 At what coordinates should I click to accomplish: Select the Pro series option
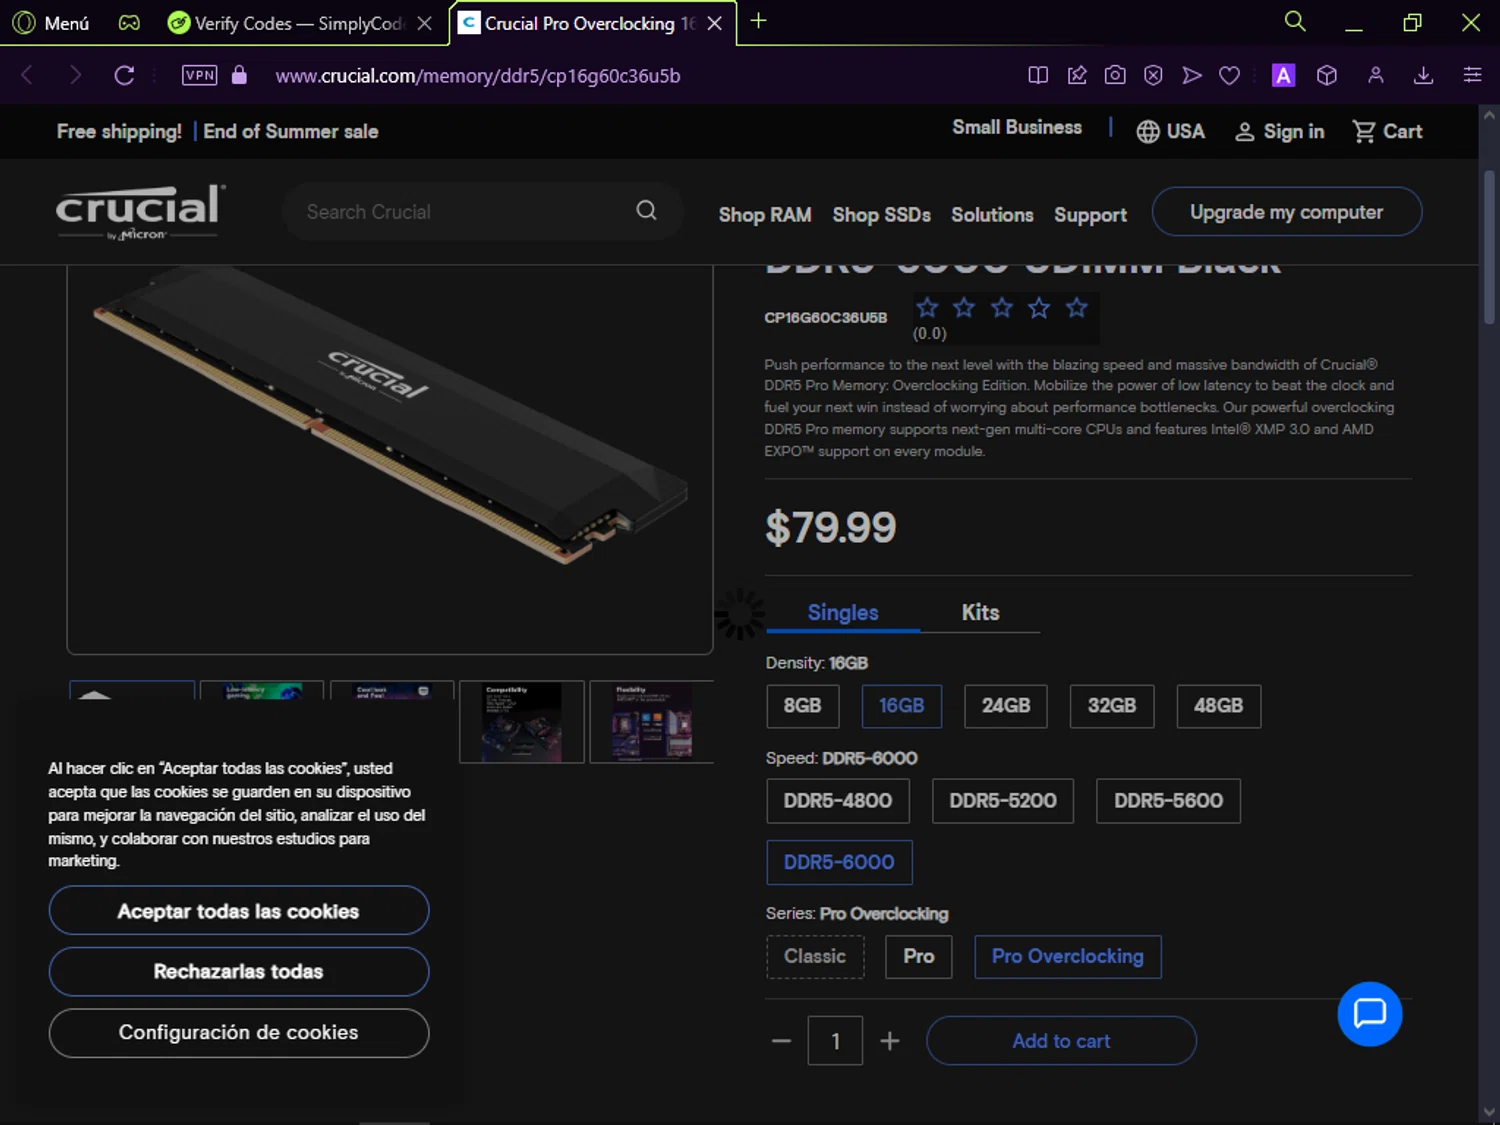[918, 957]
